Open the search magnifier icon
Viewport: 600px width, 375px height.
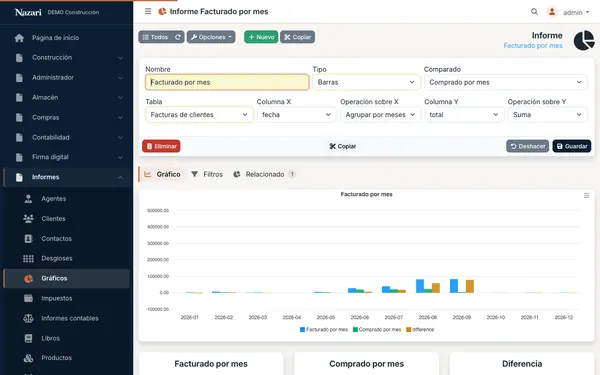(535, 12)
